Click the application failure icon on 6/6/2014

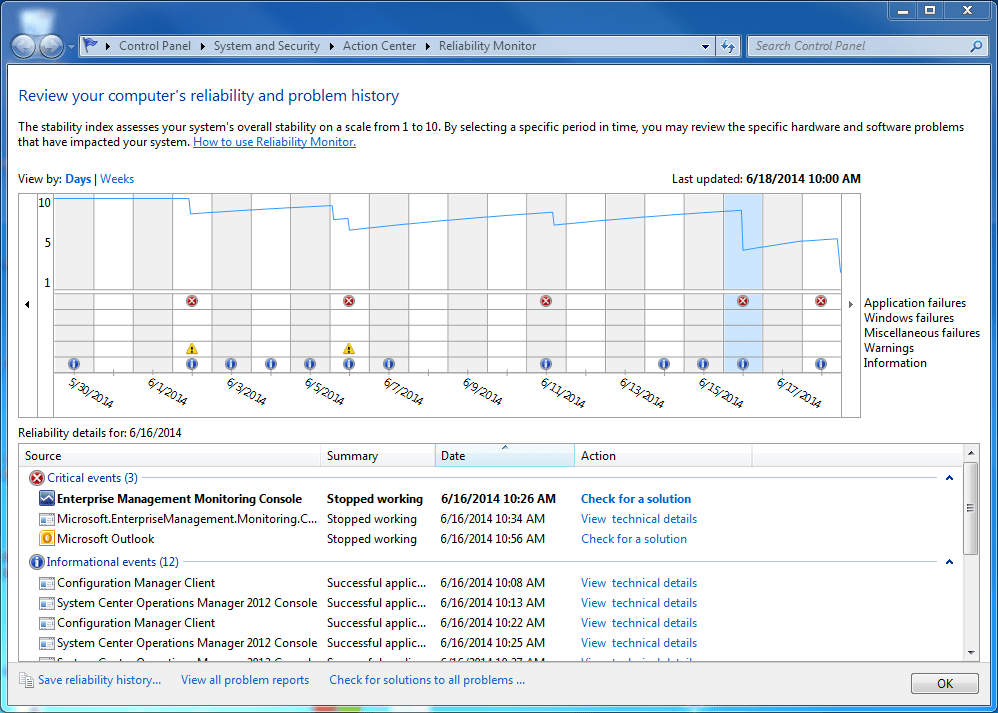click(349, 300)
